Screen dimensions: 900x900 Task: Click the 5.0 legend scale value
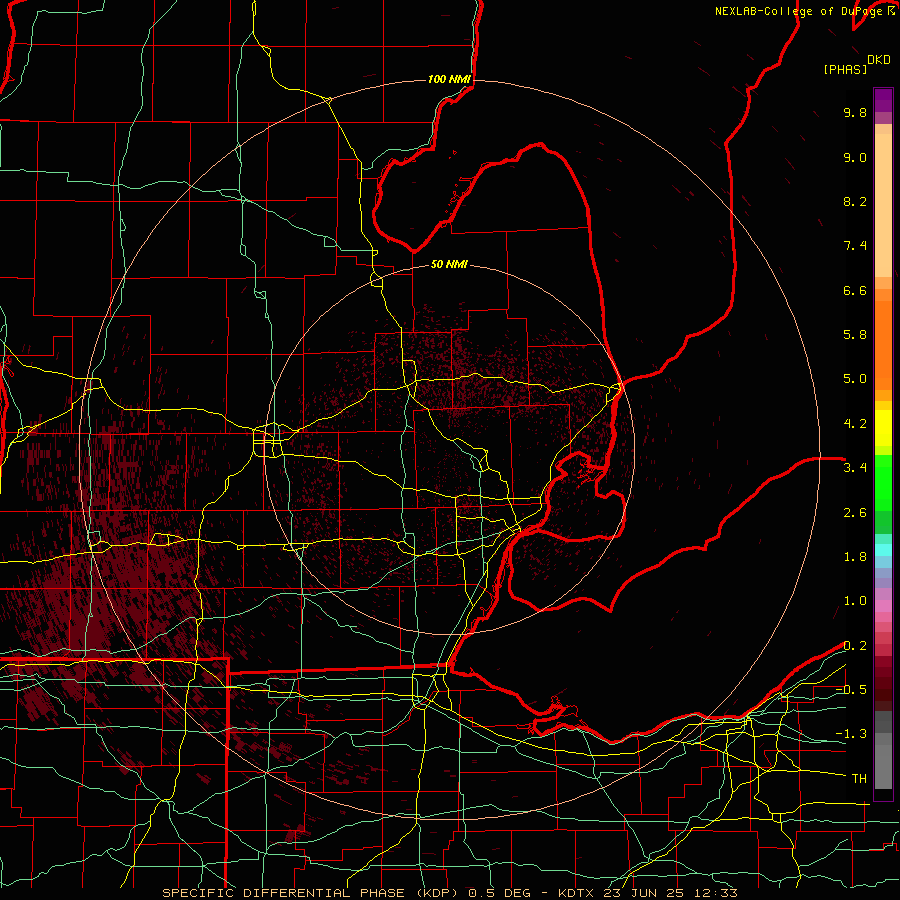coord(855,379)
